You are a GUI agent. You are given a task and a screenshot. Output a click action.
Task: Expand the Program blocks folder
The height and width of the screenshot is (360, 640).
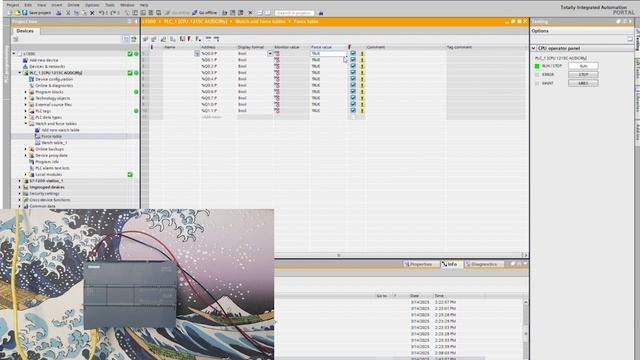pyautogui.click(x=26, y=92)
